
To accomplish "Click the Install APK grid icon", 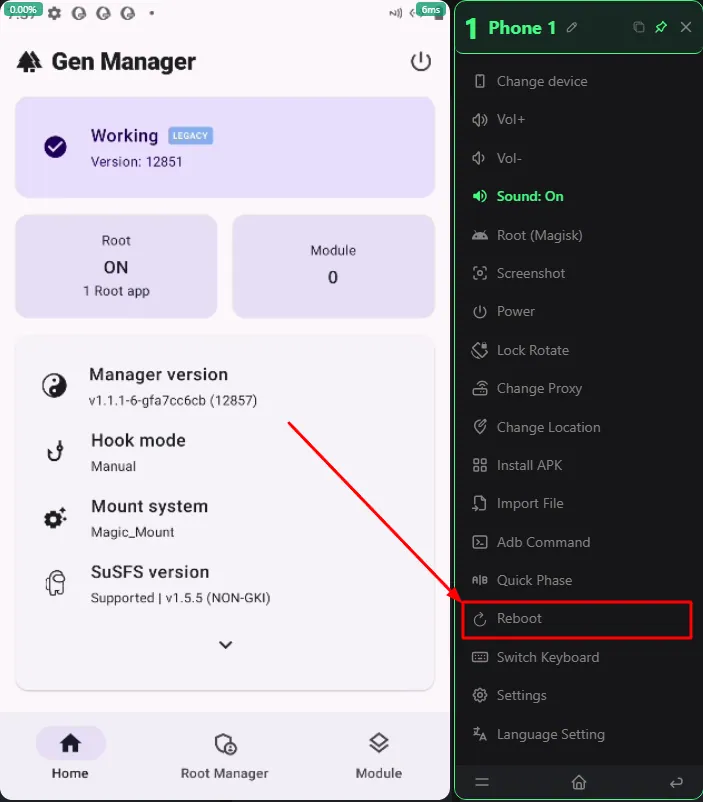I will 479,465.
